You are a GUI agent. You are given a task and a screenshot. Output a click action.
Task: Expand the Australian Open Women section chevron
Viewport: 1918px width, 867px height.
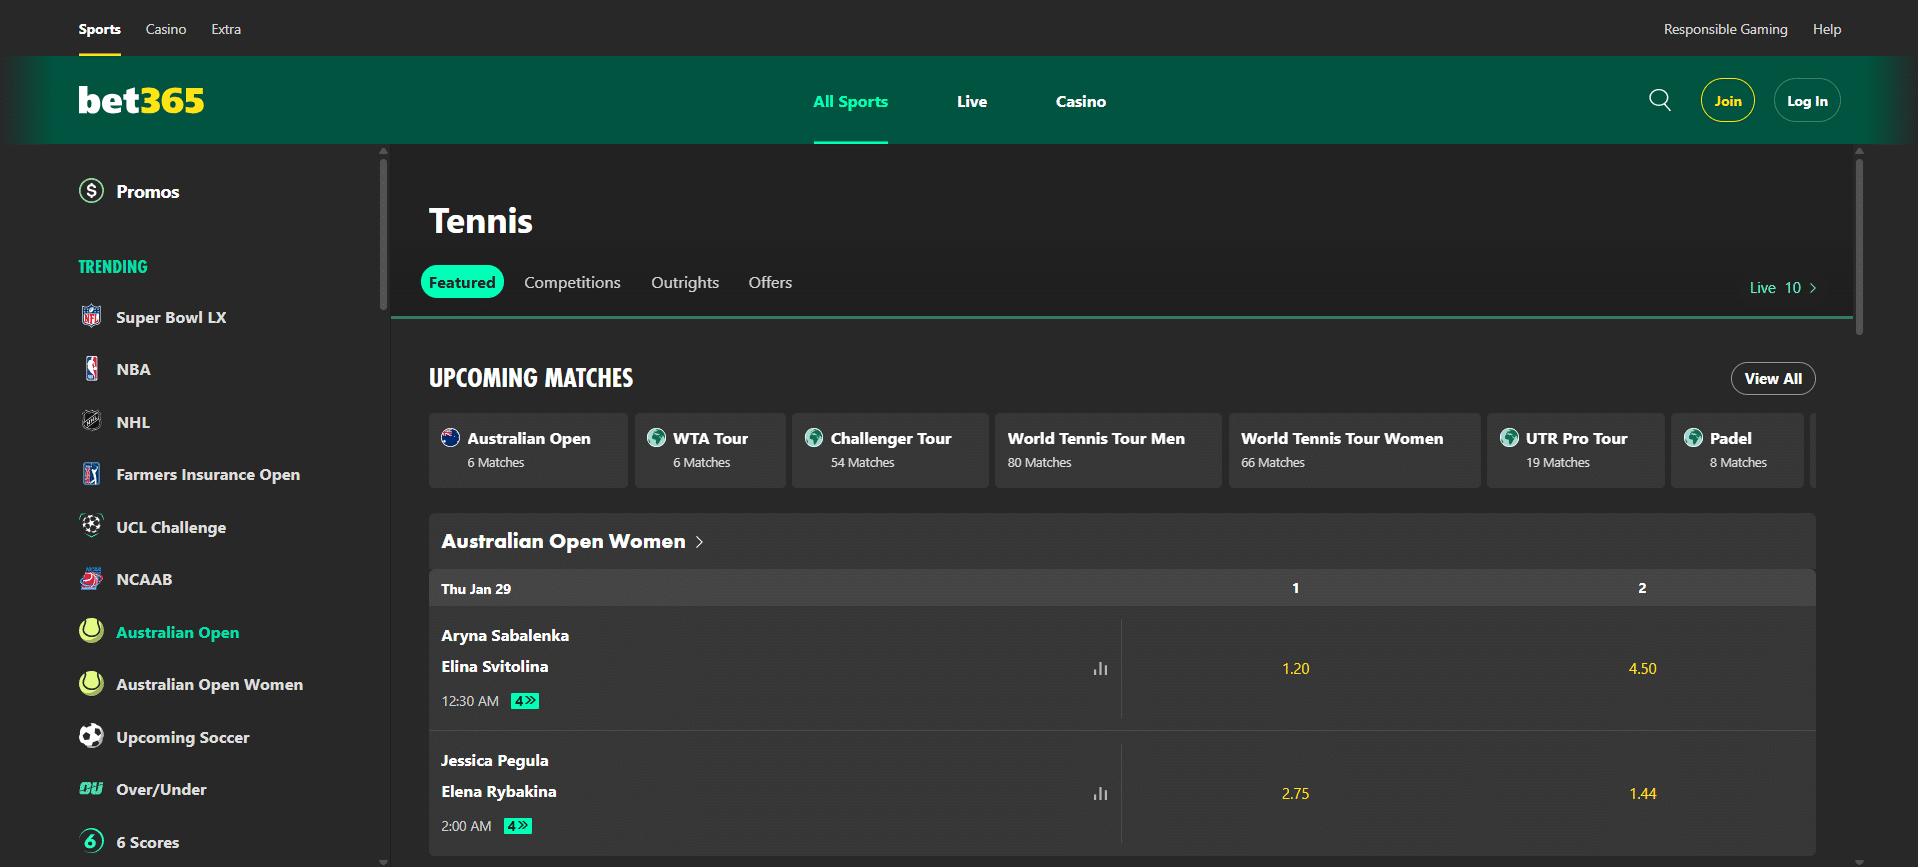(699, 542)
